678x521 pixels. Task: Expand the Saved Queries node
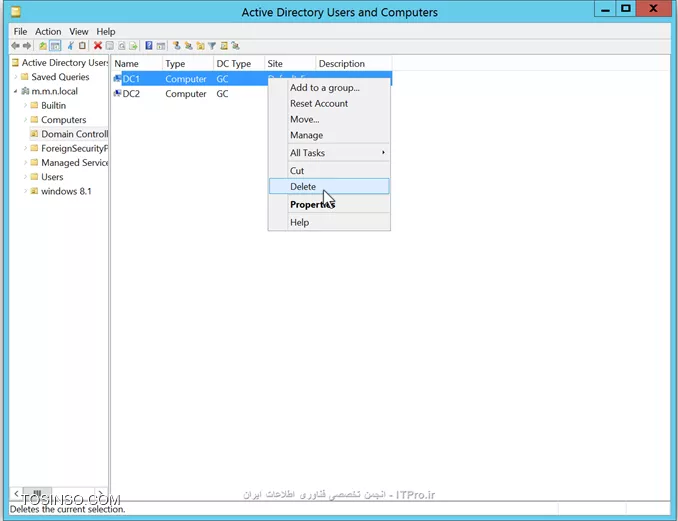tap(16, 77)
